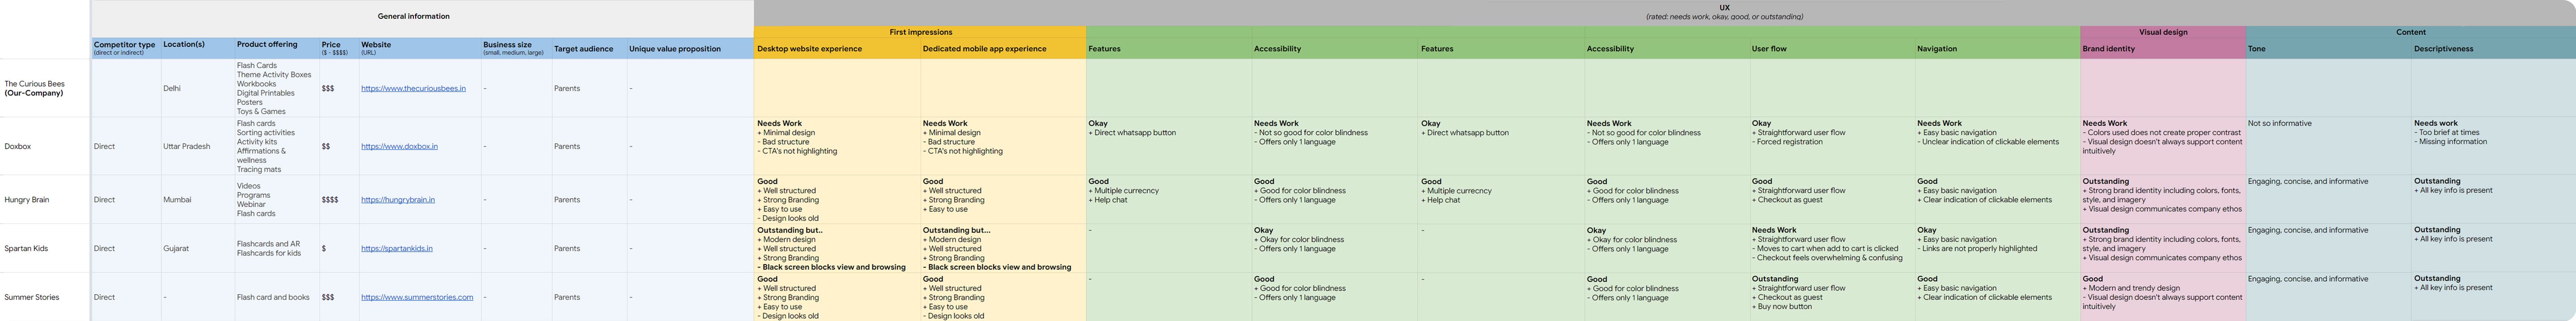Select the General information header cell

pyautogui.click(x=413, y=16)
